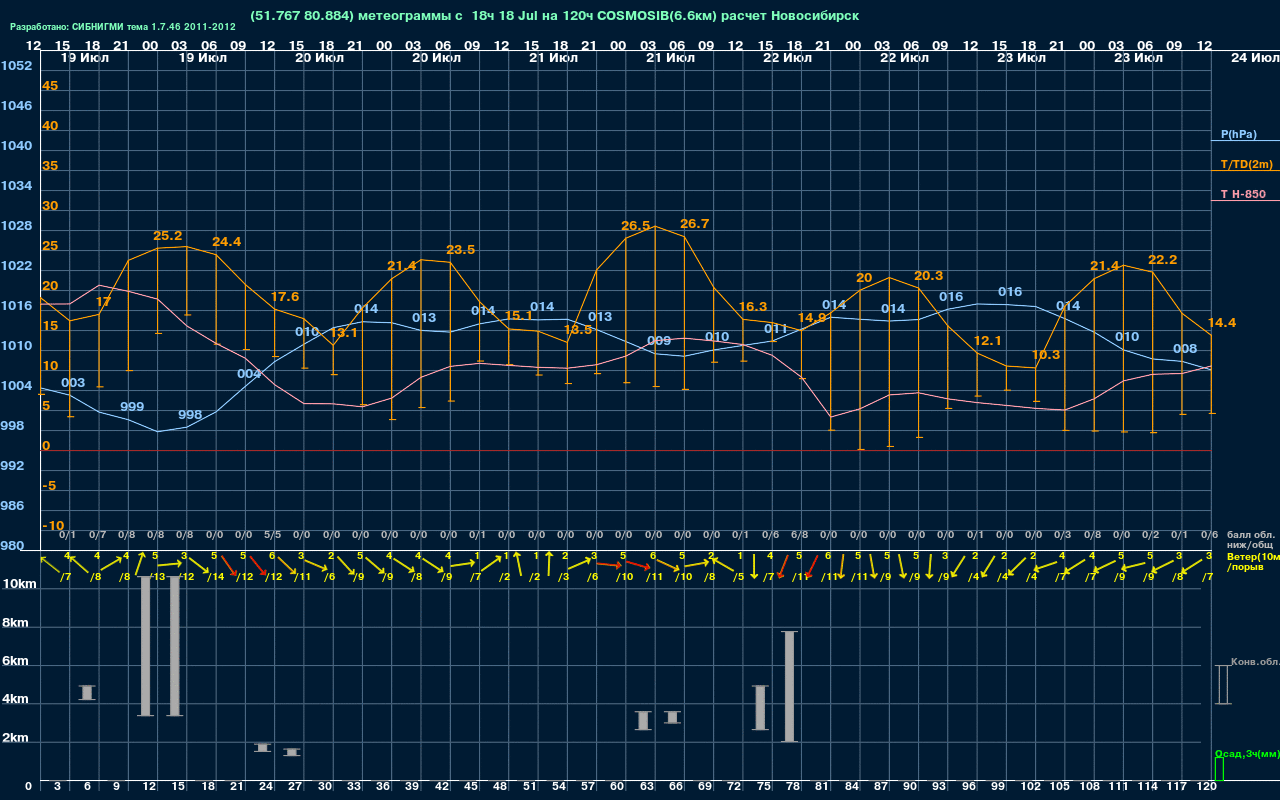
Task: Click the 26.7 temperature peak label
Action: [x=695, y=224]
